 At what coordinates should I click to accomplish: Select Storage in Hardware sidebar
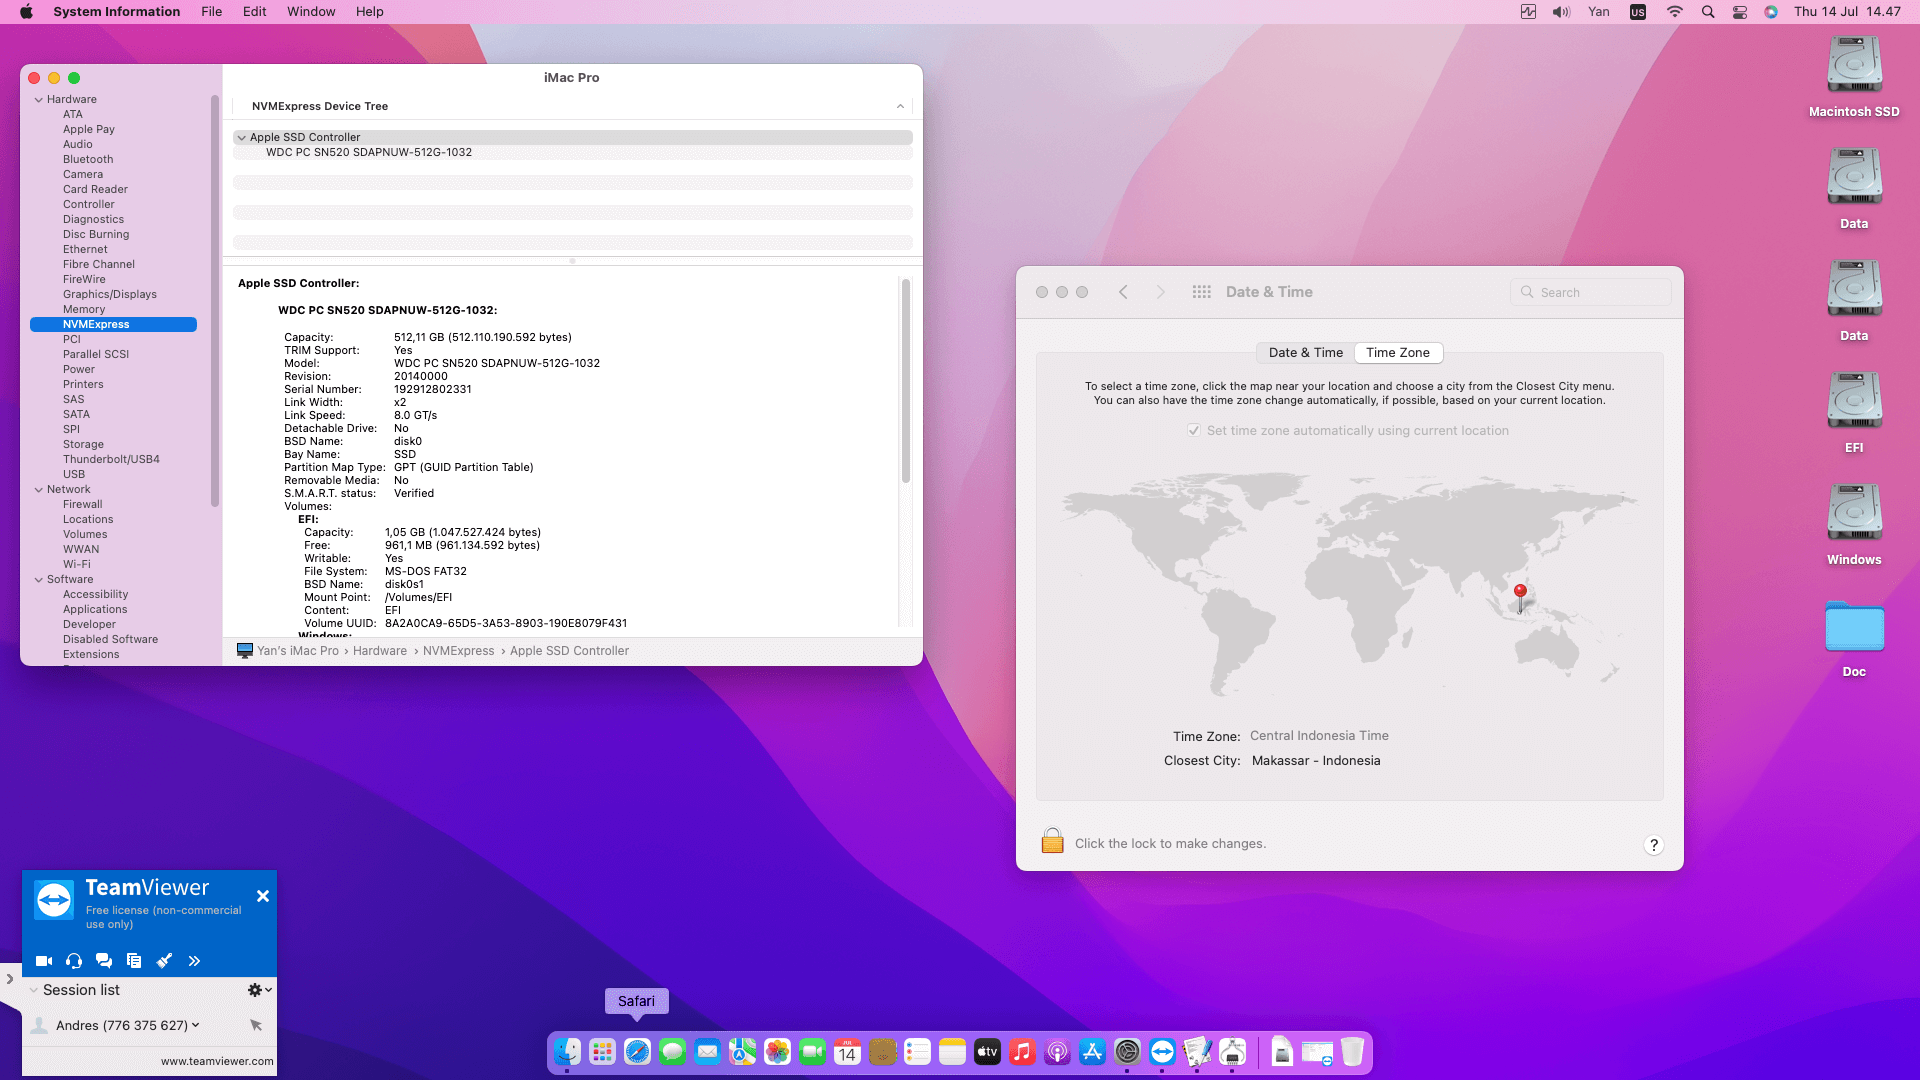pyautogui.click(x=83, y=444)
